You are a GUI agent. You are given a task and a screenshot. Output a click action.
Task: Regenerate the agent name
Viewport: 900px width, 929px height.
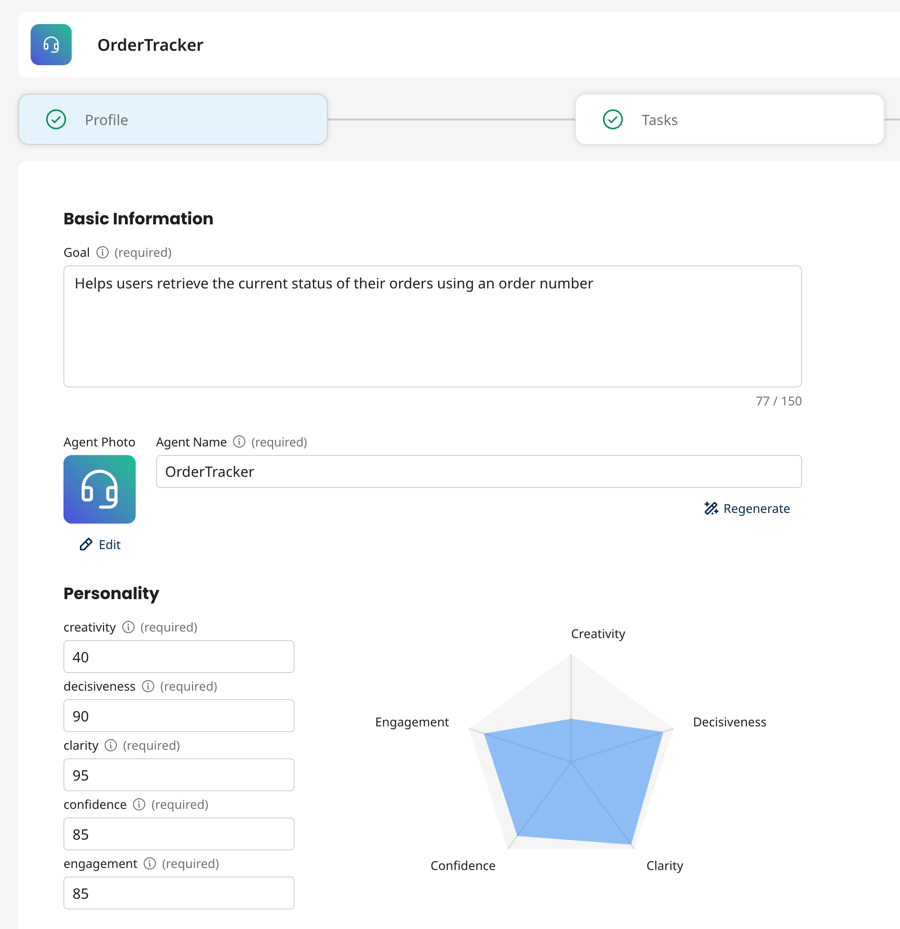click(747, 509)
